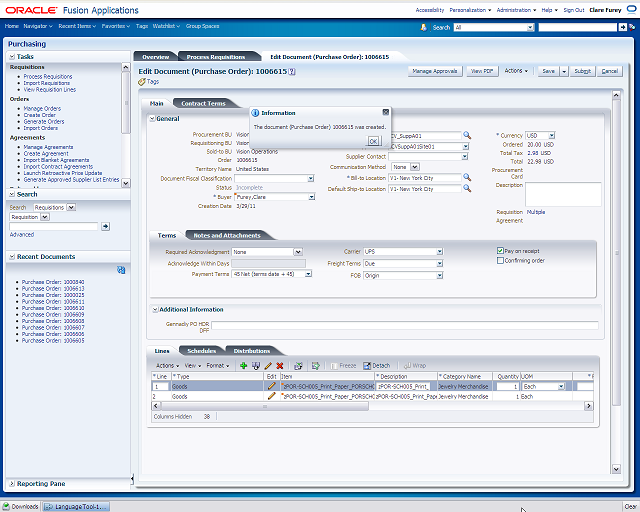This screenshot has width=640, height=512.
Task: Edit line 1 using its pencil icon
Action: coord(271,386)
